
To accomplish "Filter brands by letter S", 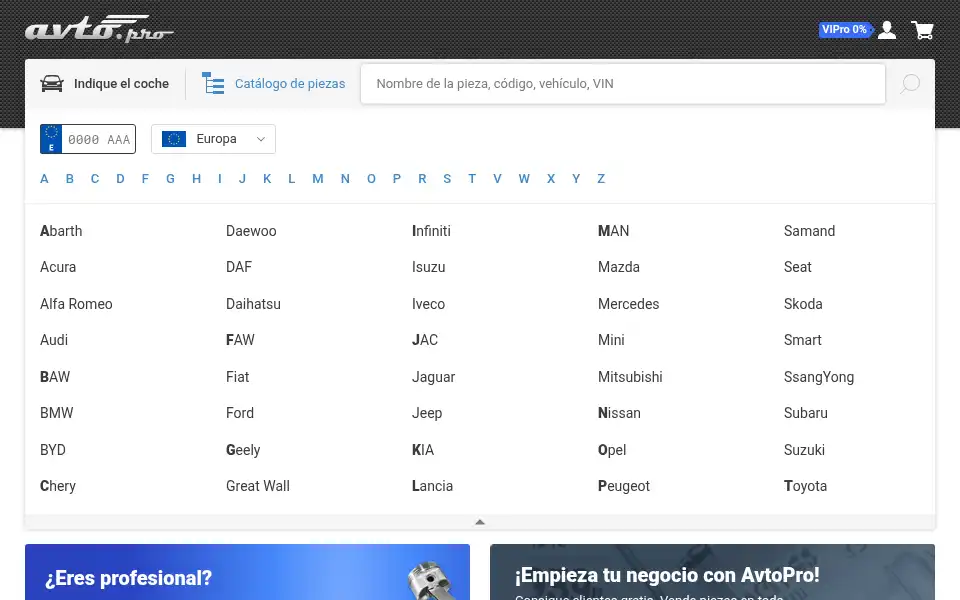I will (x=447, y=179).
